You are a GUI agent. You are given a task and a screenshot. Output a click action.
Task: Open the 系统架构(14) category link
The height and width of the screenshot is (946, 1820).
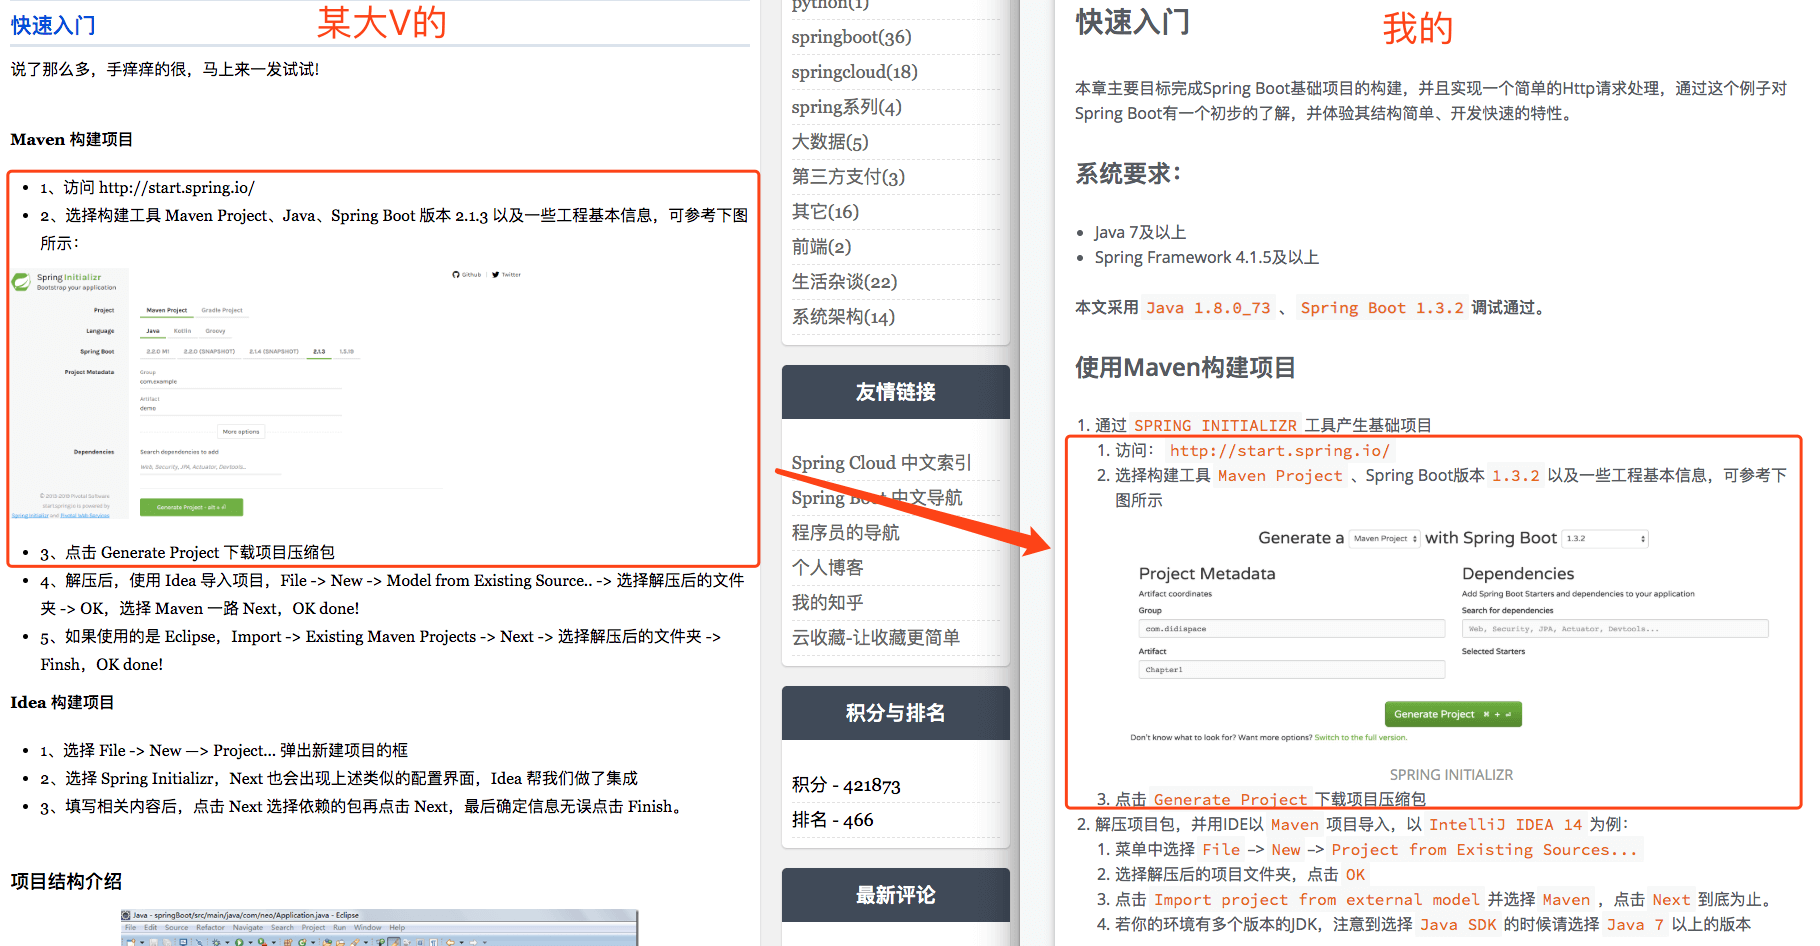(x=843, y=317)
